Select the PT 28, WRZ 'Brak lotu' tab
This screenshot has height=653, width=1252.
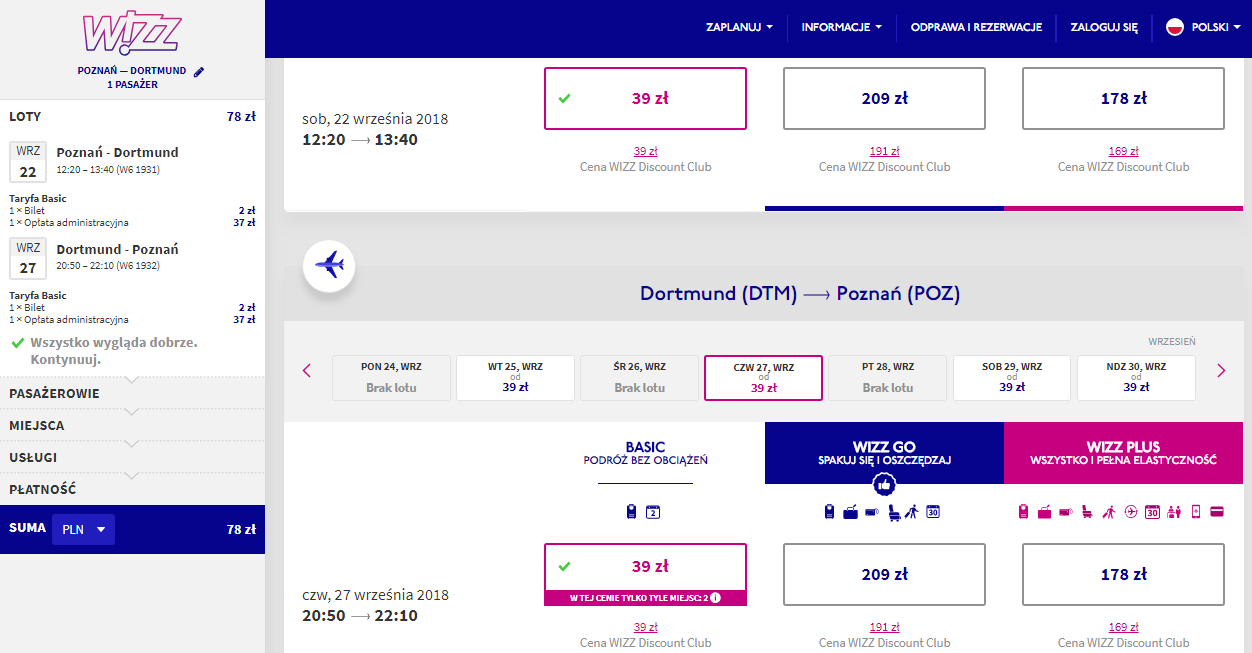[x=888, y=378]
